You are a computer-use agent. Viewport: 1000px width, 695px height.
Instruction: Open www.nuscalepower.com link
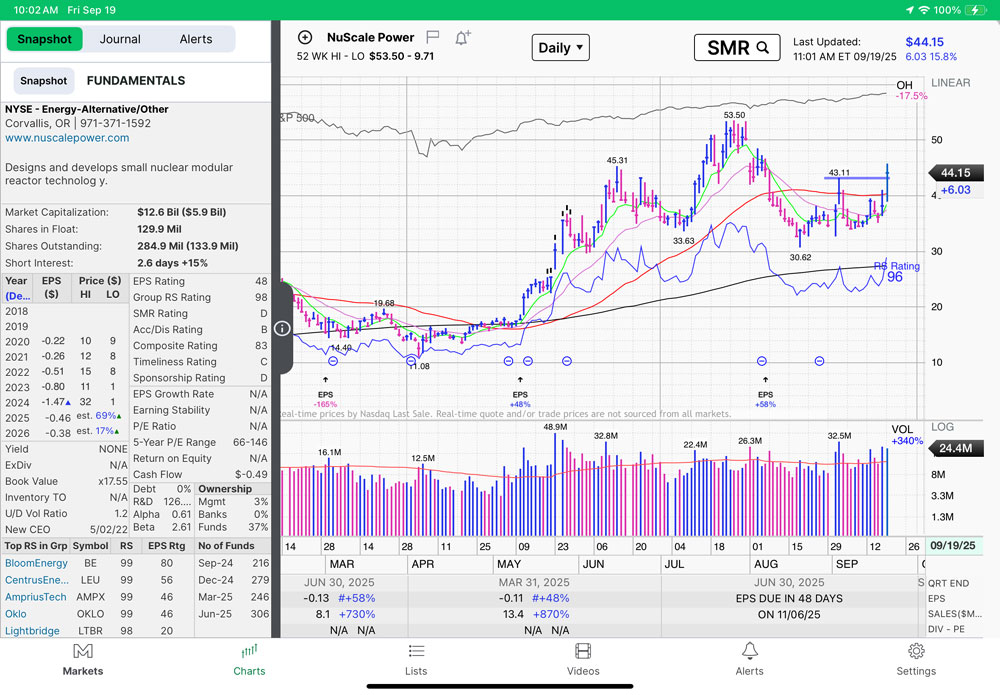point(67,138)
